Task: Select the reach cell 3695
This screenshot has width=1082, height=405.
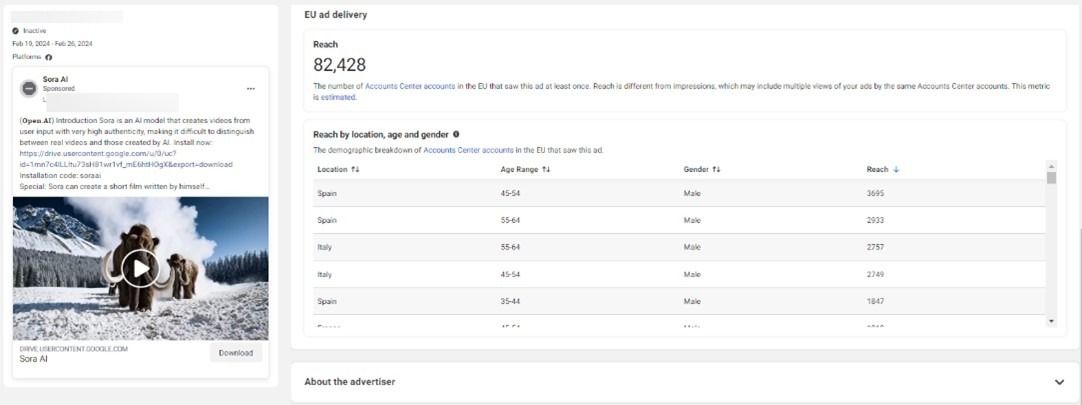Action: click(x=875, y=193)
